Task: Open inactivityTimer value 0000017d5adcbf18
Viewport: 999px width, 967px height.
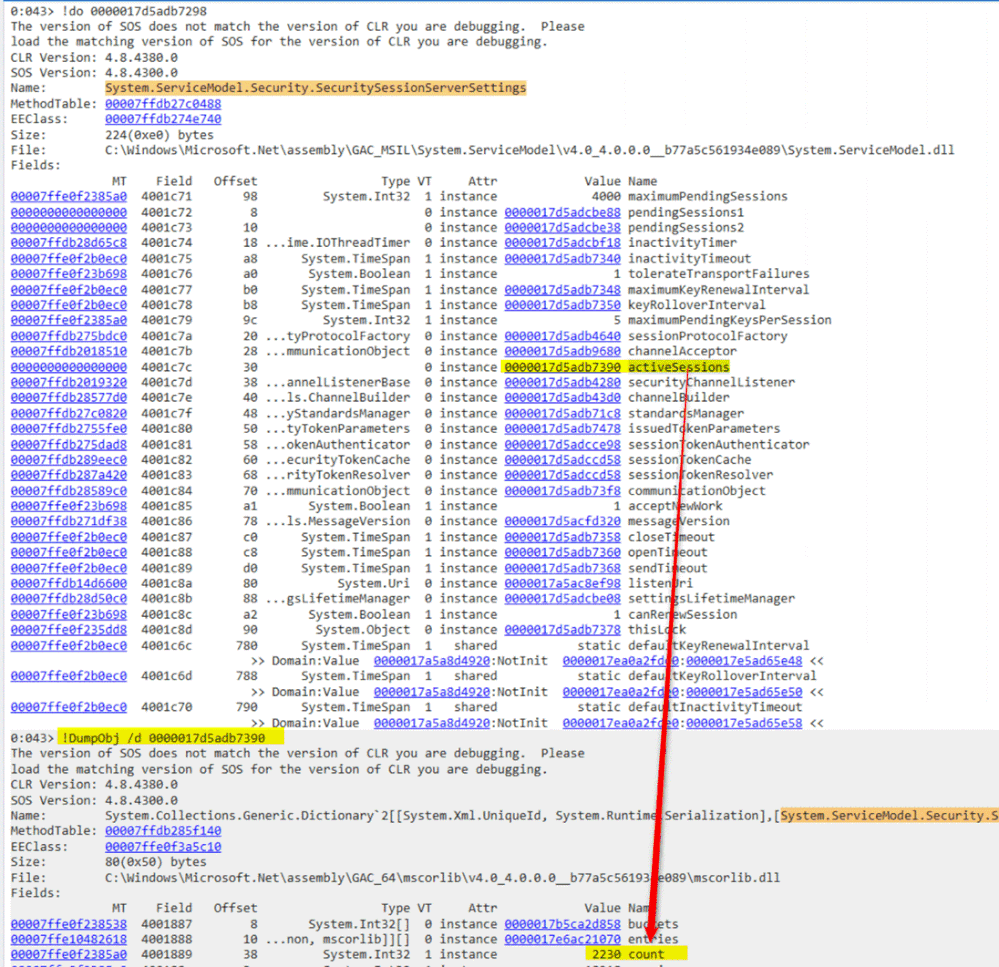Action: (x=562, y=243)
